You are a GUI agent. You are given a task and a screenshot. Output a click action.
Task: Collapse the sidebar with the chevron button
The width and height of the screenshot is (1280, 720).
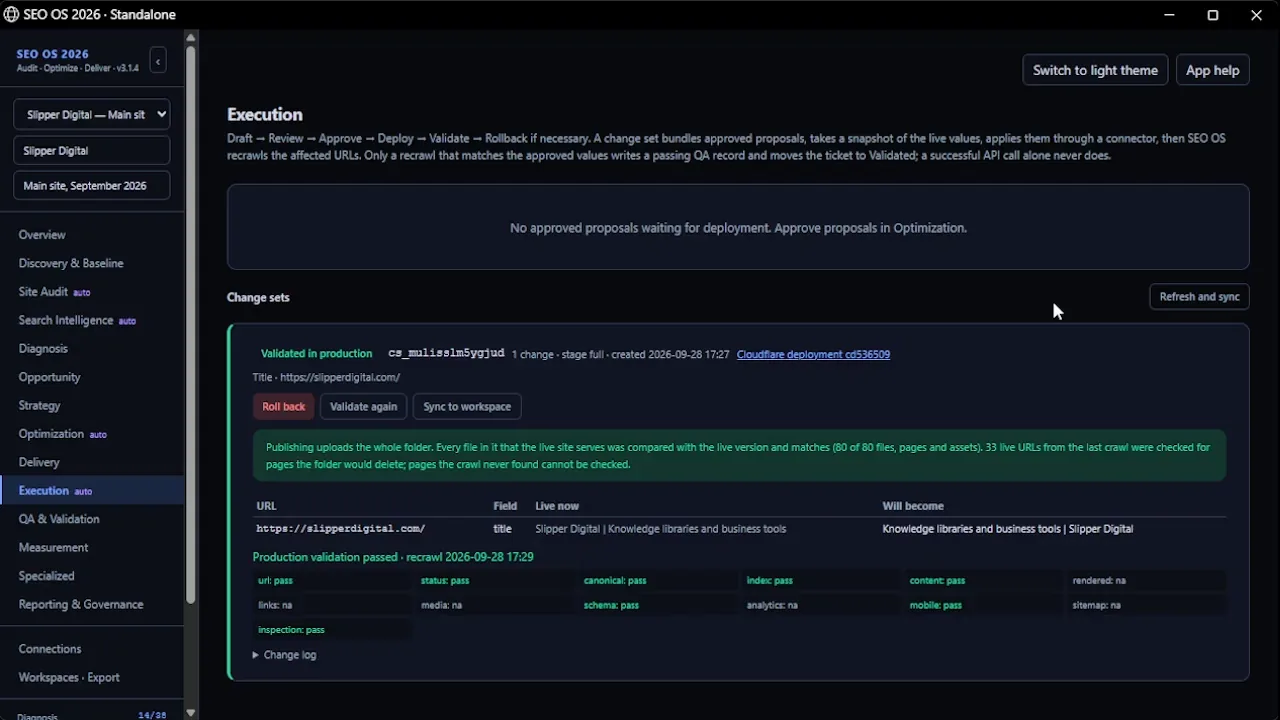158,61
